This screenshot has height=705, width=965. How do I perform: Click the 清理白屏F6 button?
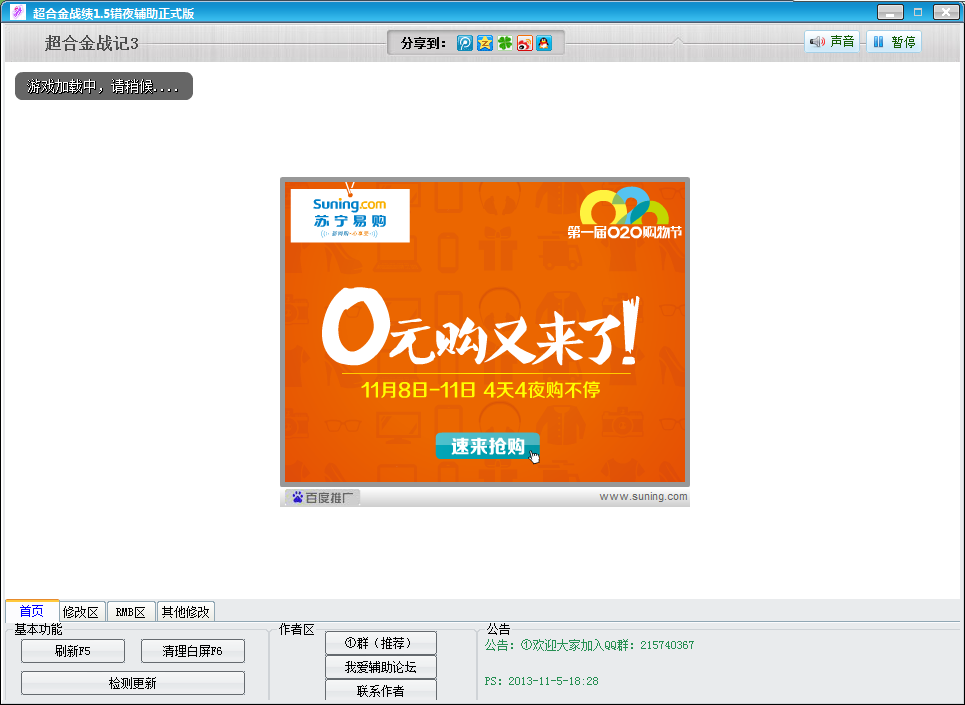[x=193, y=651]
